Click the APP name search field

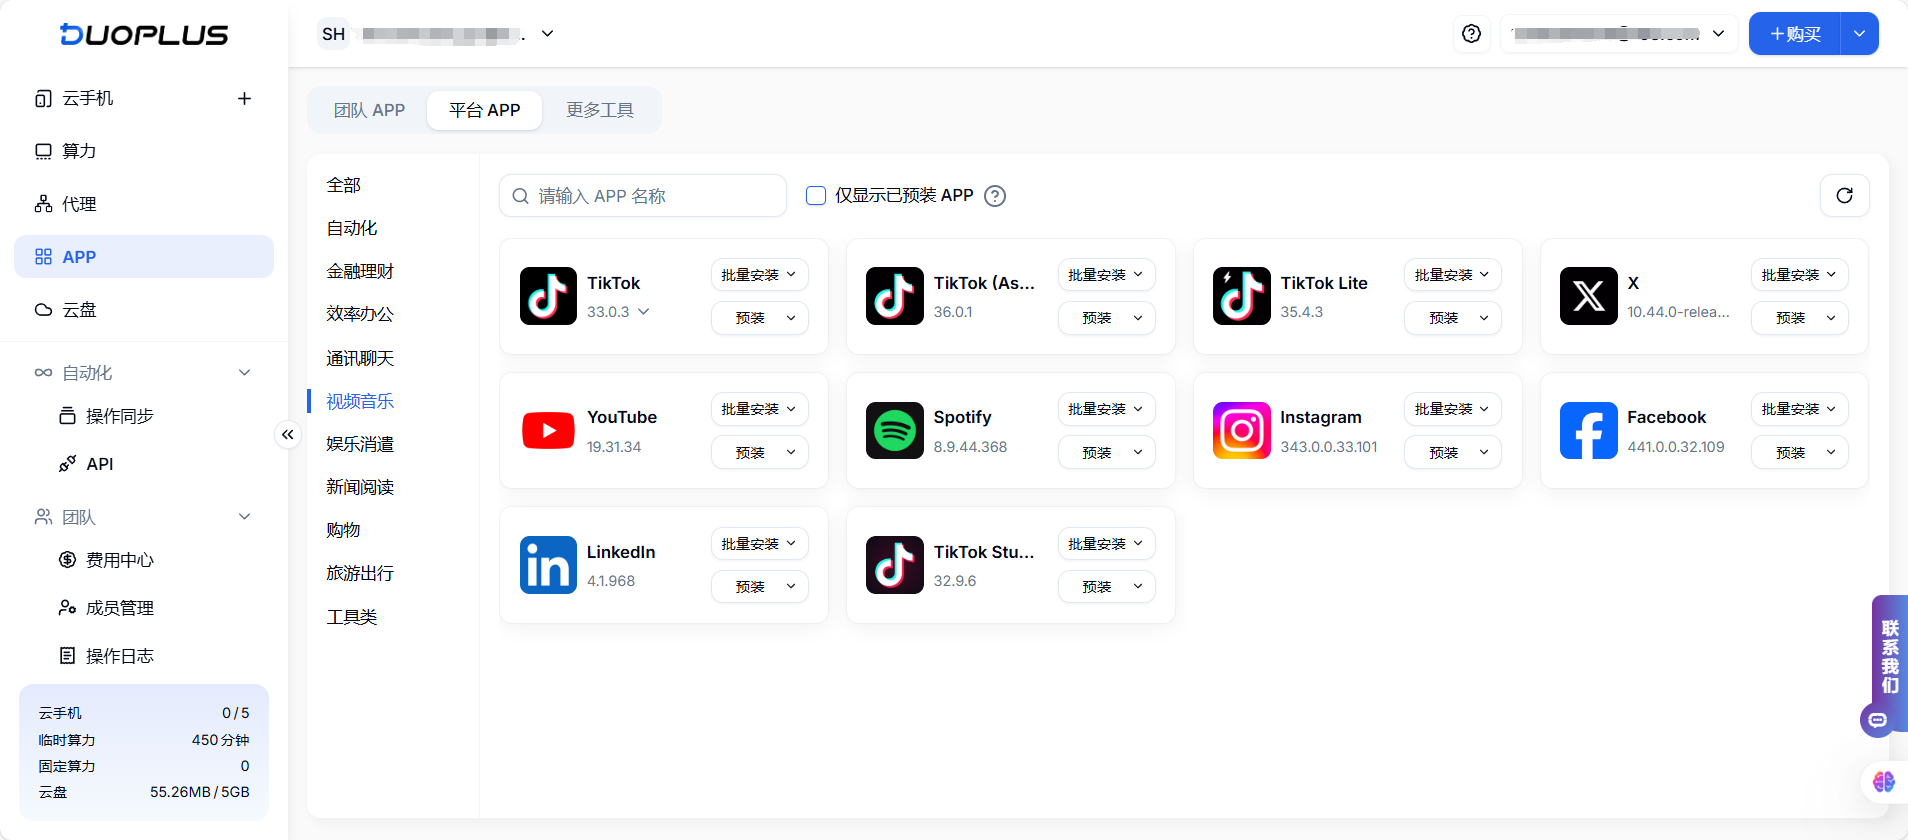coord(643,196)
